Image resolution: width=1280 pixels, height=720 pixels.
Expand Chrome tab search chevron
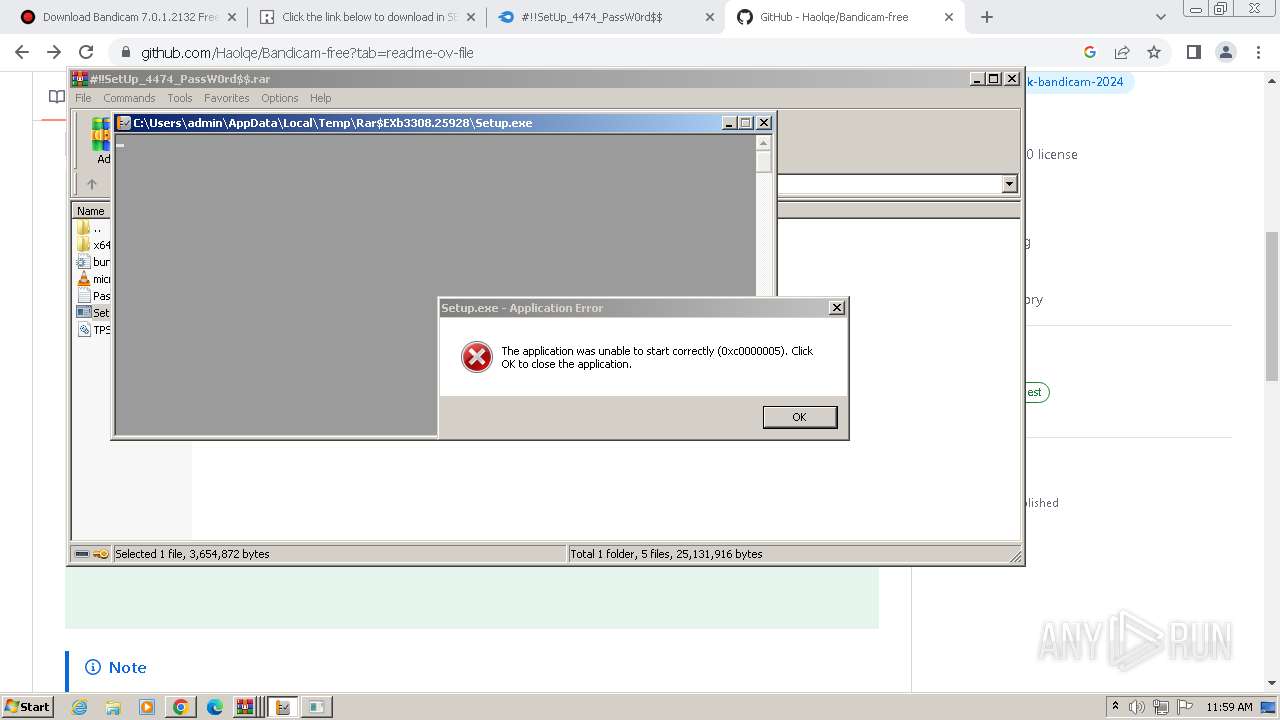(1161, 17)
